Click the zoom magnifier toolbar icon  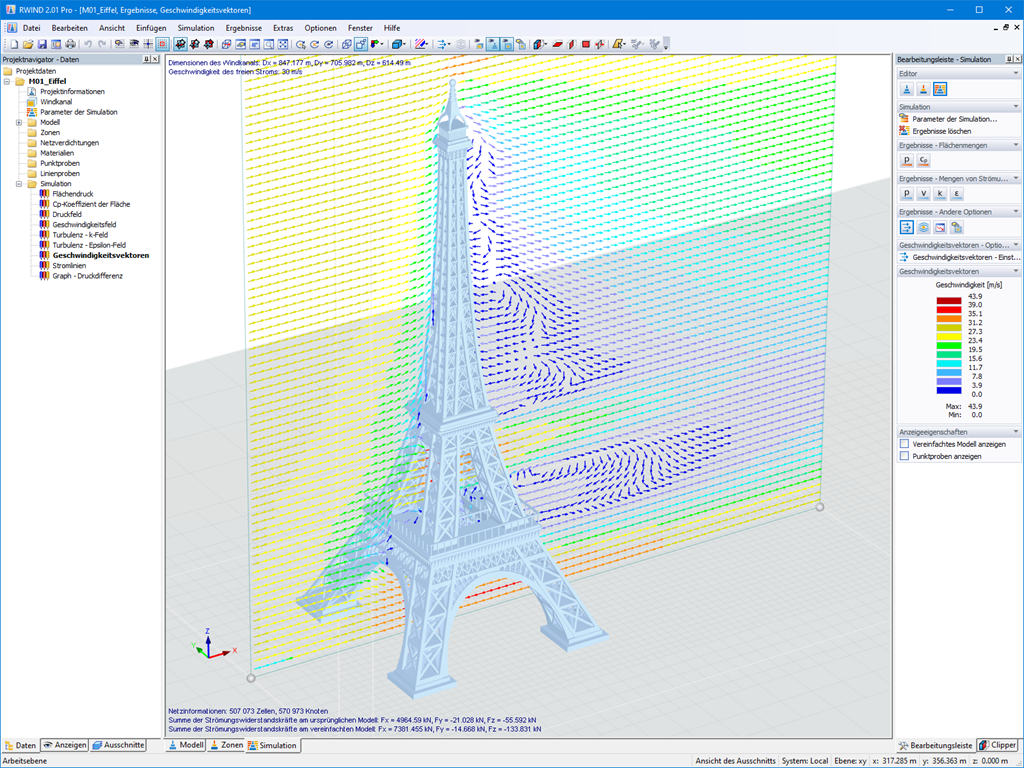pos(268,44)
